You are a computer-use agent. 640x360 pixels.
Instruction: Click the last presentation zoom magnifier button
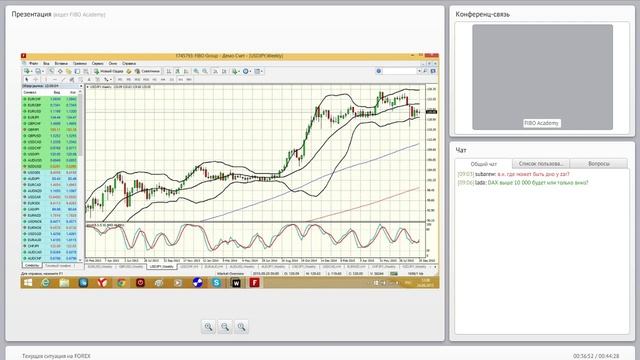point(242,327)
